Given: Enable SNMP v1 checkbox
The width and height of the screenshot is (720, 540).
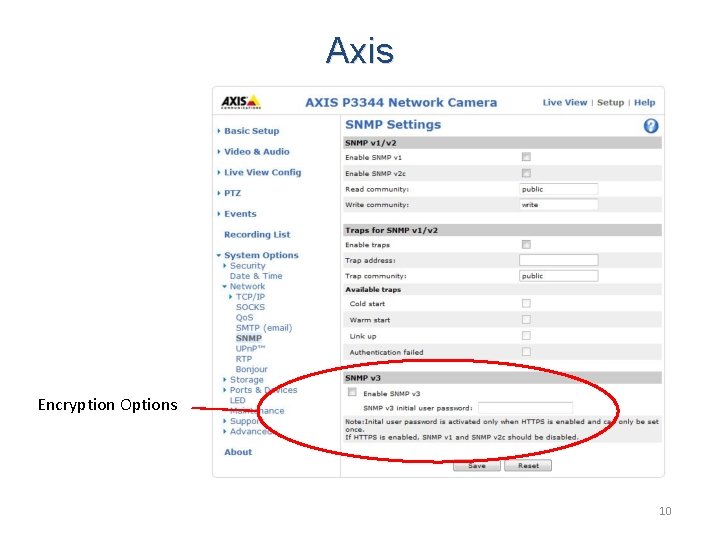Looking at the screenshot, I should (x=526, y=157).
